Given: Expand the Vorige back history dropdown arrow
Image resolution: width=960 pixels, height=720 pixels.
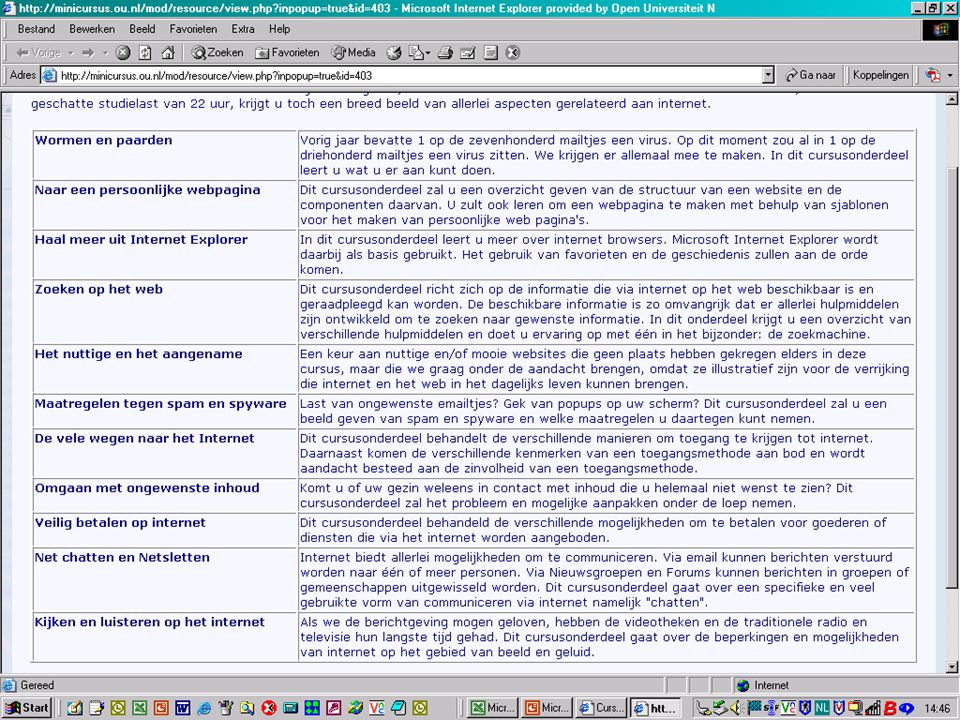Looking at the screenshot, I should (x=71, y=53).
